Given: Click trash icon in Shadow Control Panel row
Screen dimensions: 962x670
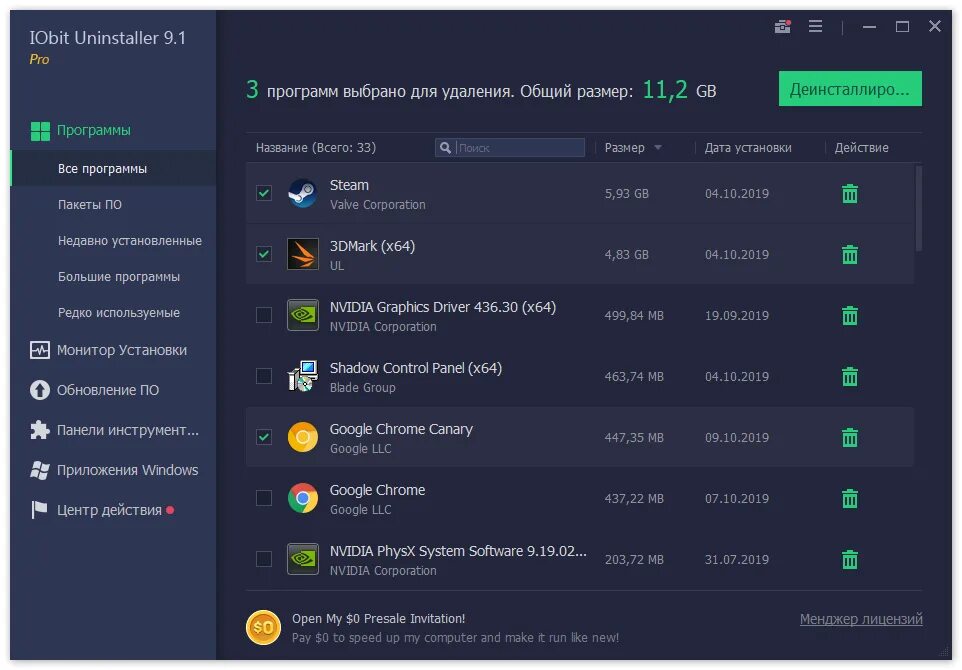Looking at the screenshot, I should 850,376.
